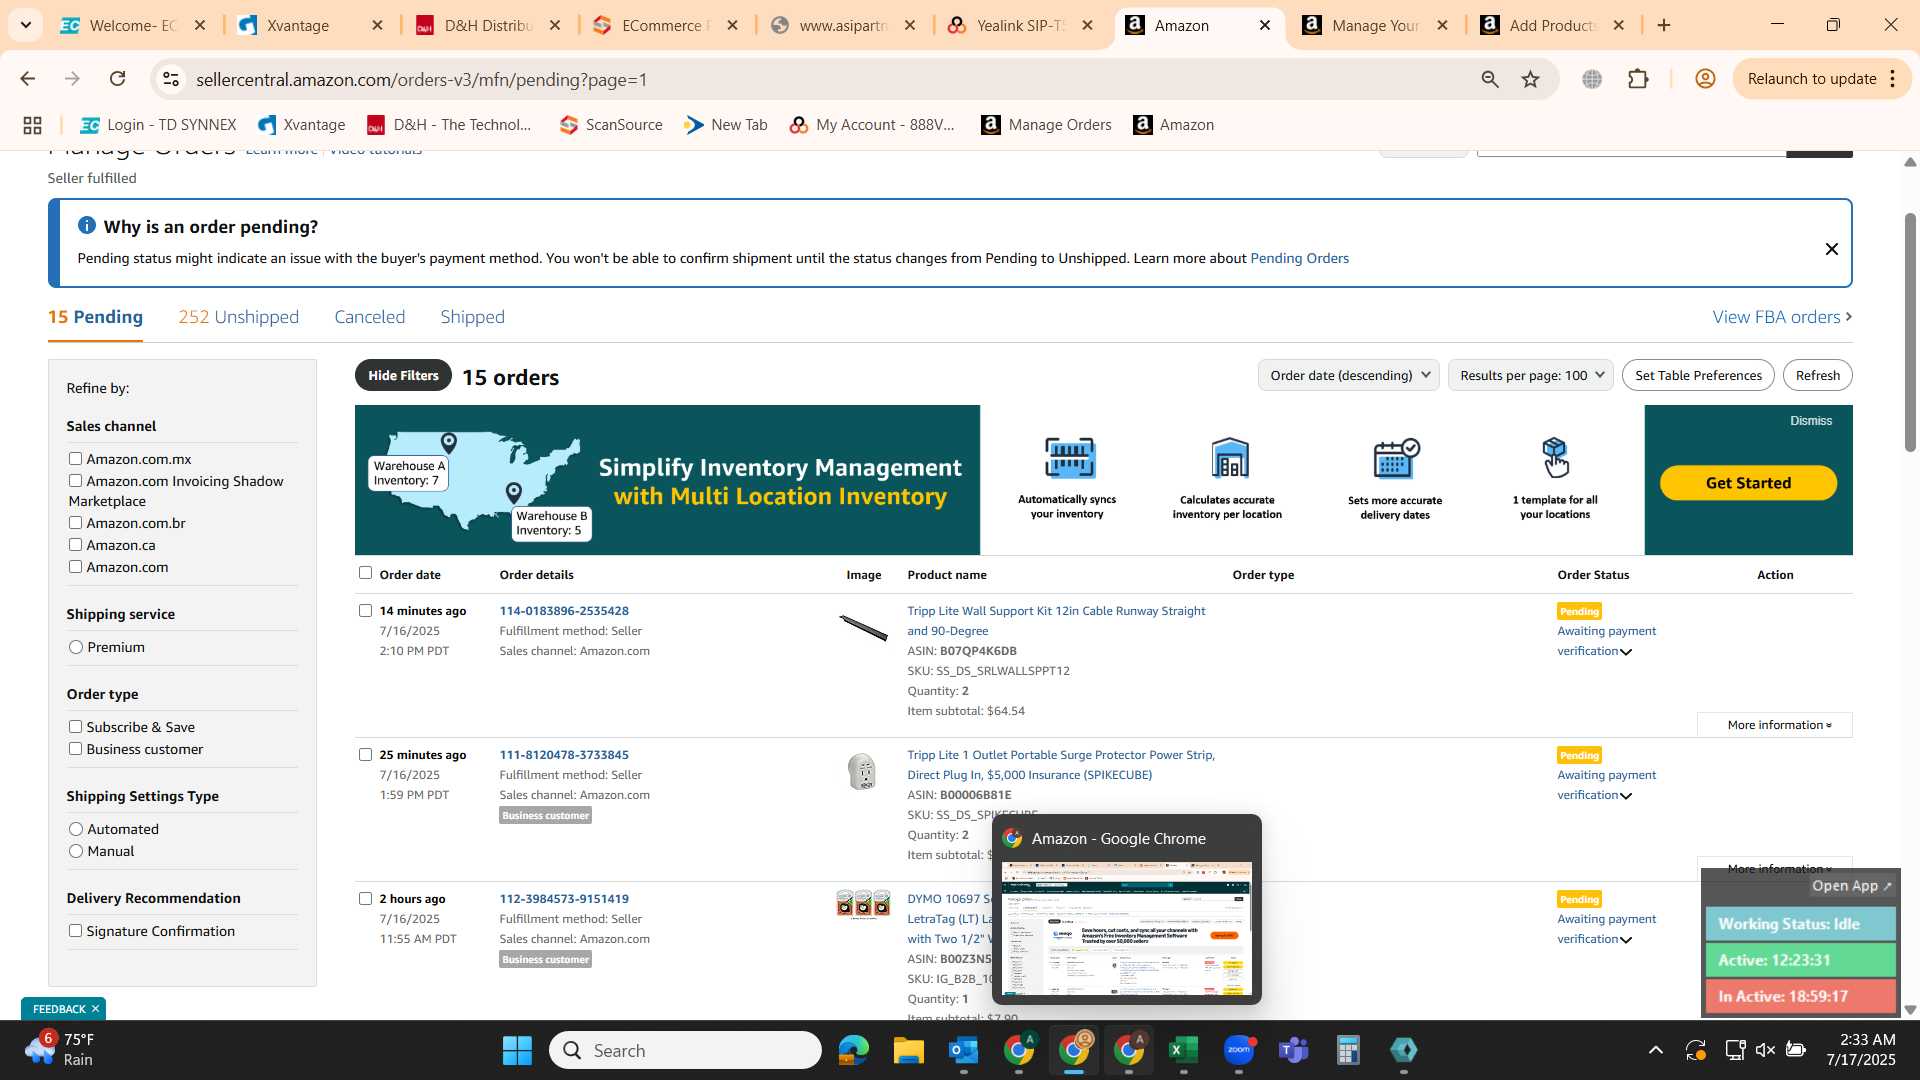The width and height of the screenshot is (1920, 1080).
Task: Click the Get Started banner button
Action: coord(1748,483)
